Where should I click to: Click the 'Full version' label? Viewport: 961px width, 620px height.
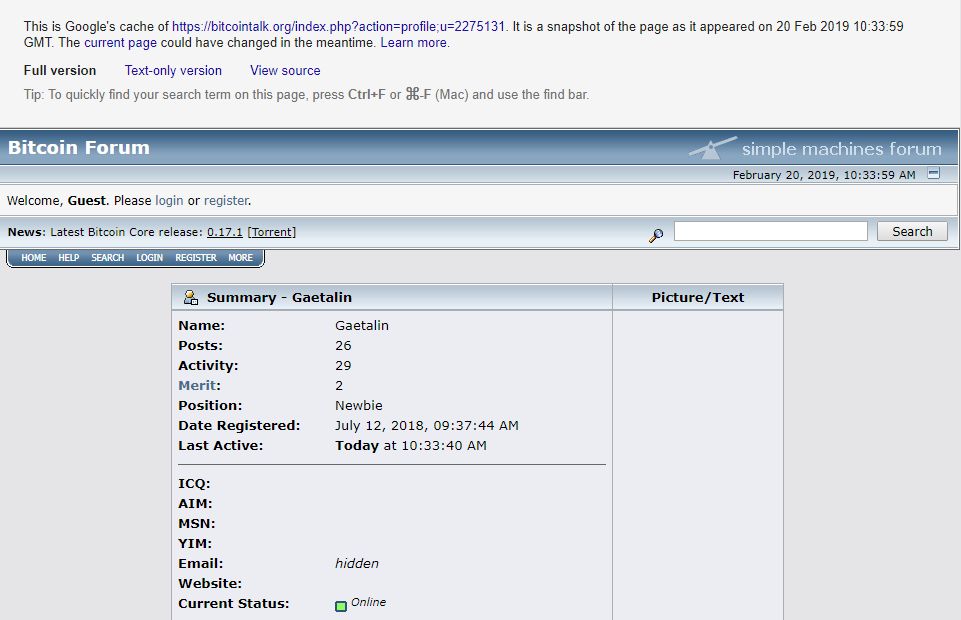coord(60,70)
